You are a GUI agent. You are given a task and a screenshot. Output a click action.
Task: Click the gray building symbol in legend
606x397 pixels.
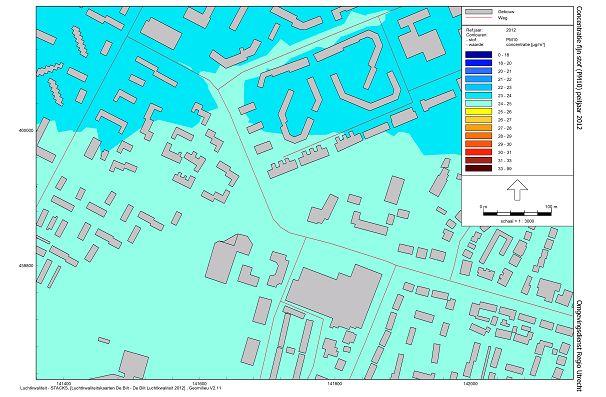pos(479,12)
